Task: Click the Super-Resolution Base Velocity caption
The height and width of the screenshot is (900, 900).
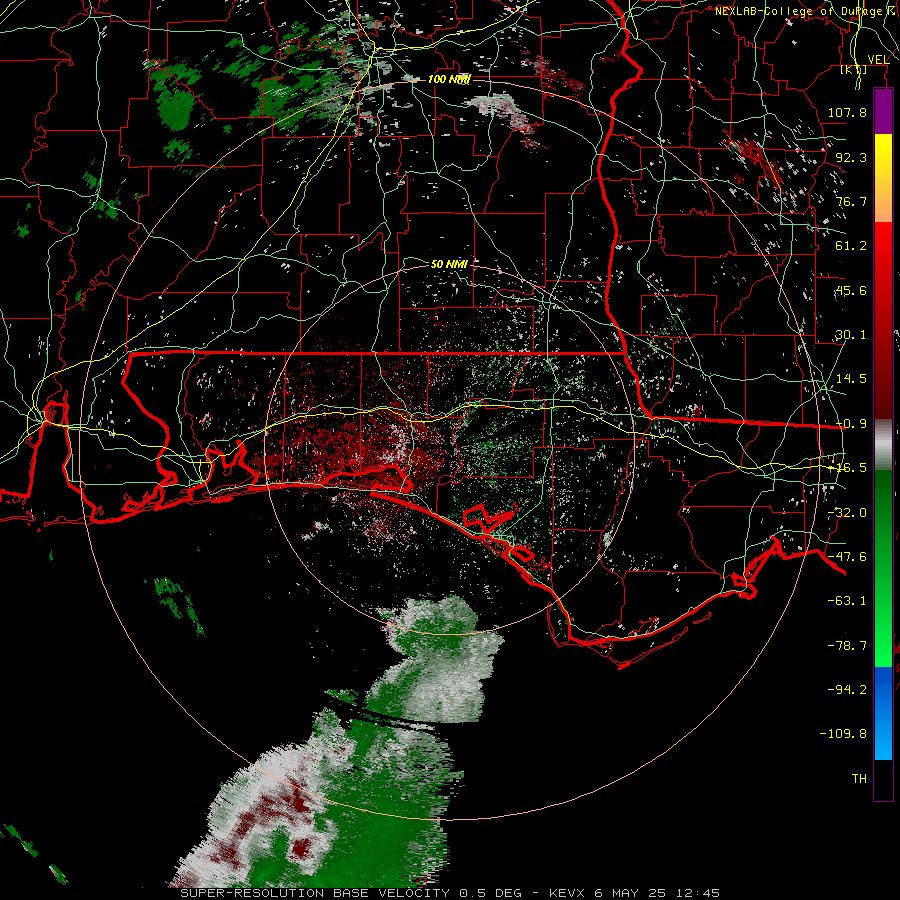Action: tap(450, 893)
